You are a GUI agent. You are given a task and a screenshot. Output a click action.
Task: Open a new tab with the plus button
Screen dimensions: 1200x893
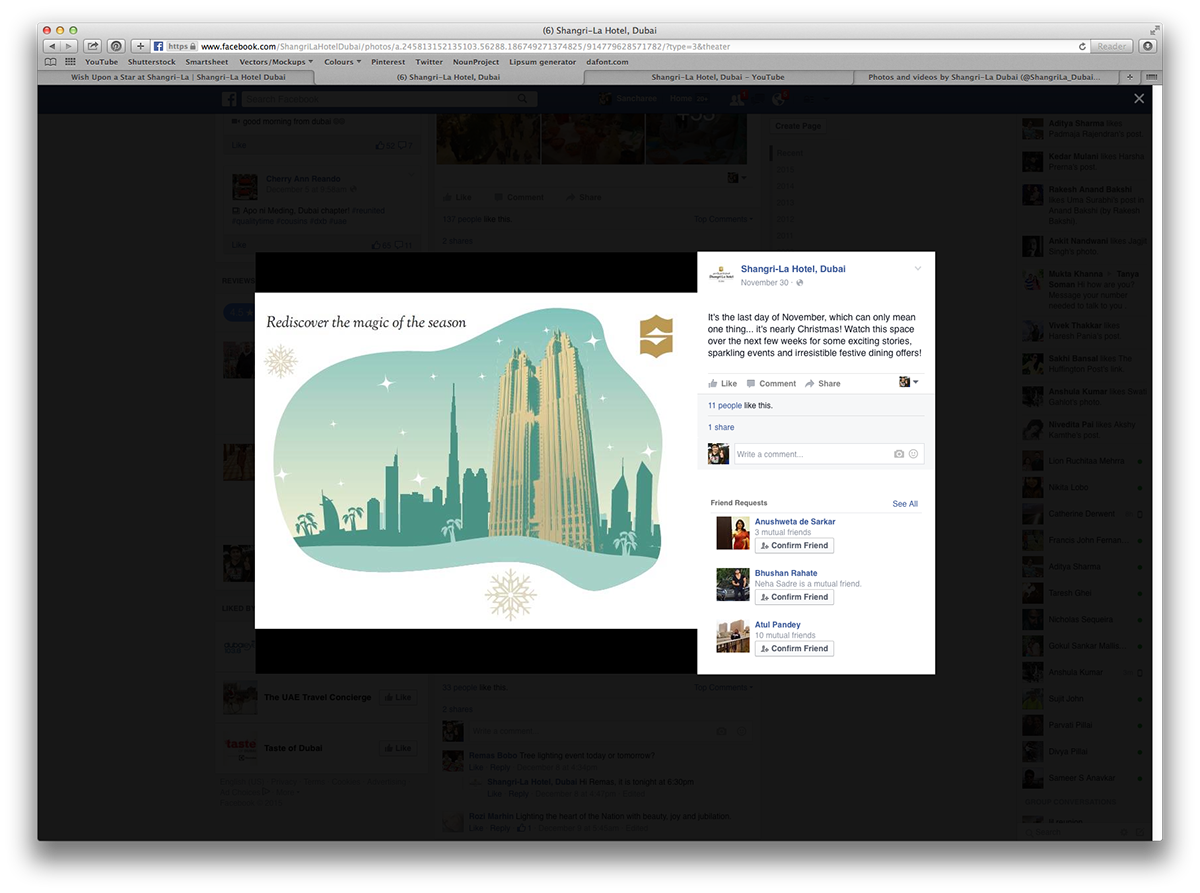[x=1131, y=77]
